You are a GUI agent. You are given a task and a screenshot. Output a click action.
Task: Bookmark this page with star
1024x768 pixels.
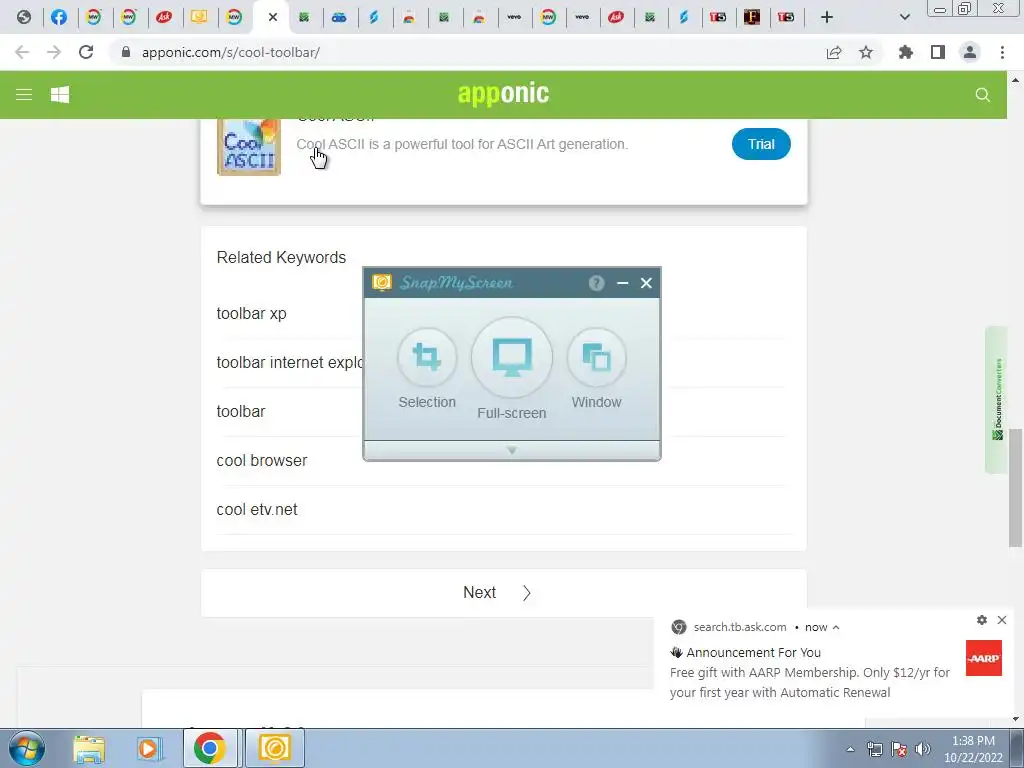tap(866, 52)
